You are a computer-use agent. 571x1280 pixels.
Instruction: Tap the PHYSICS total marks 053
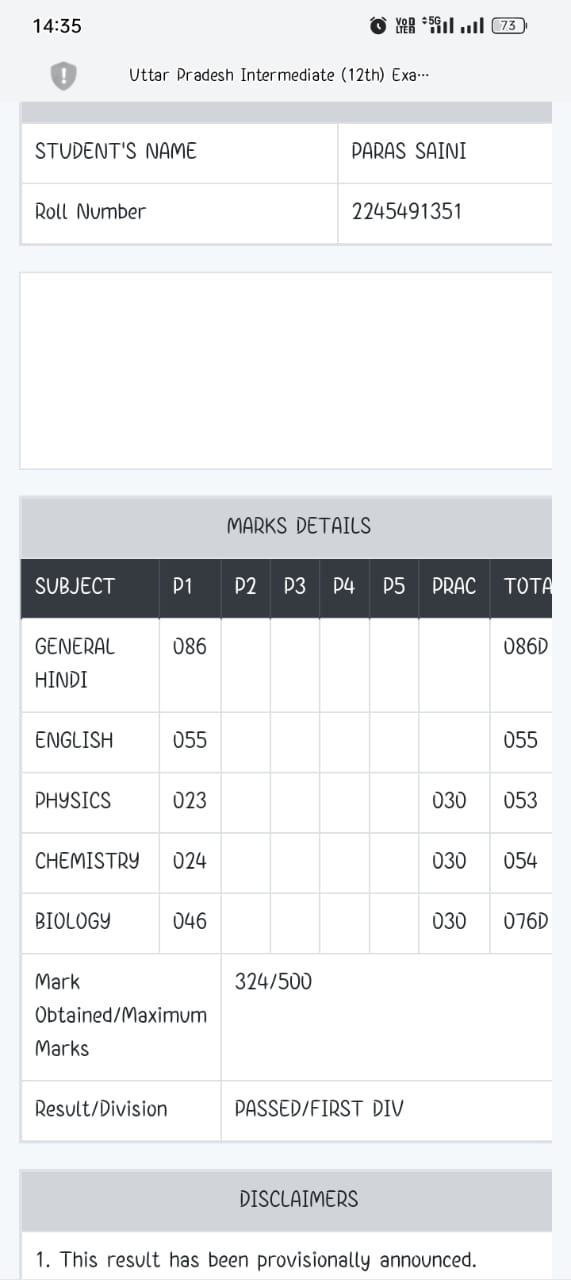point(520,801)
